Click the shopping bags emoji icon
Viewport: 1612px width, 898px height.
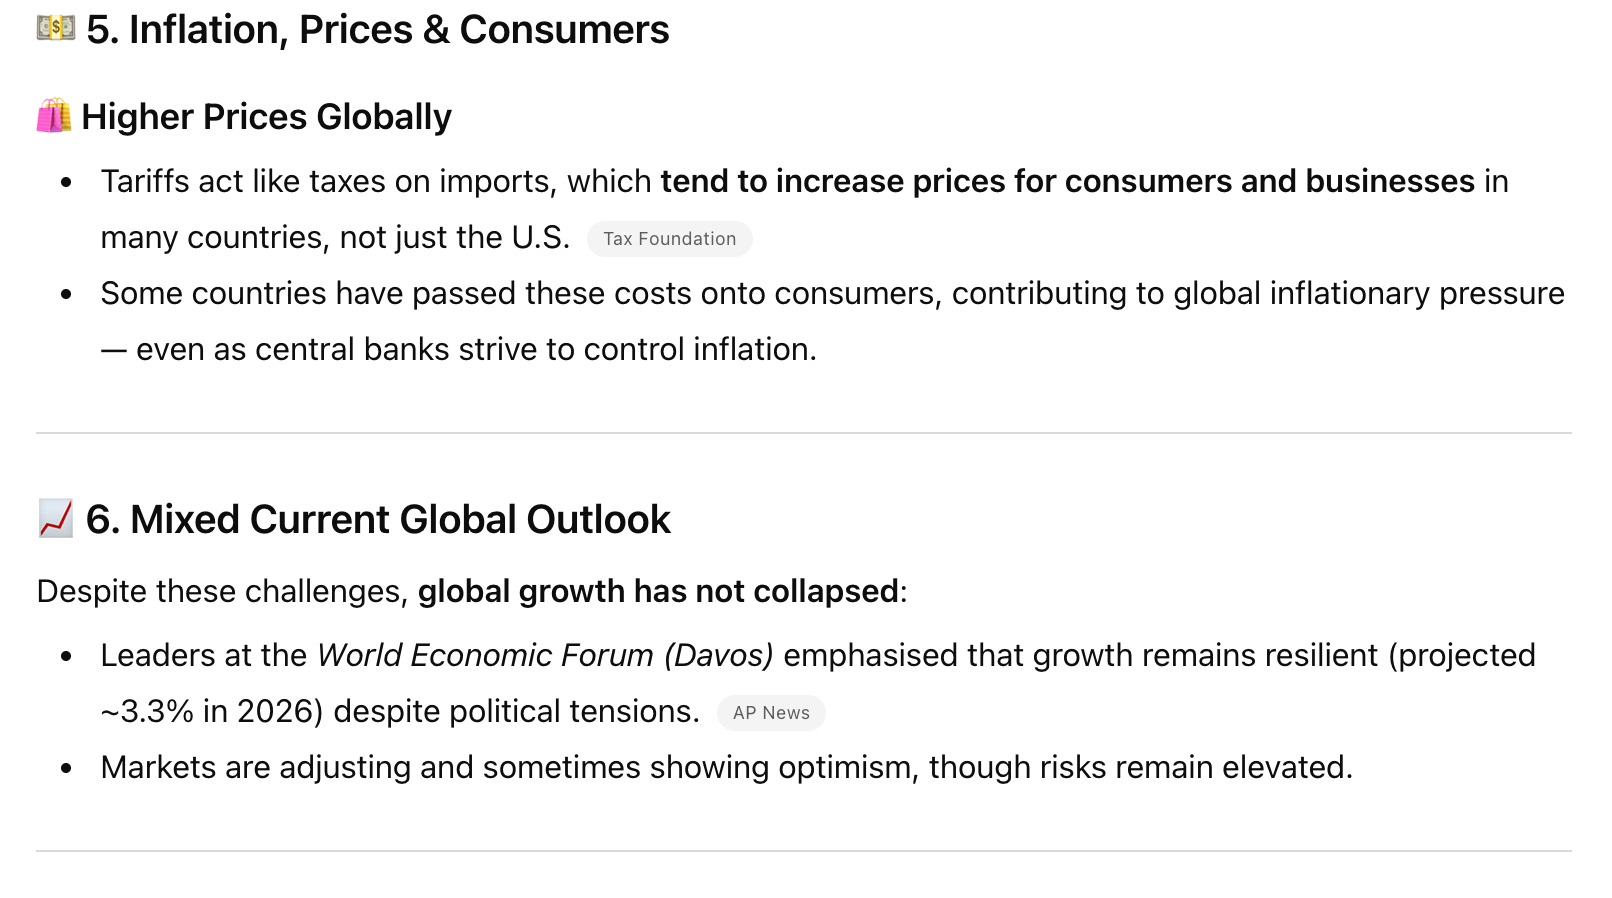[x=54, y=116]
